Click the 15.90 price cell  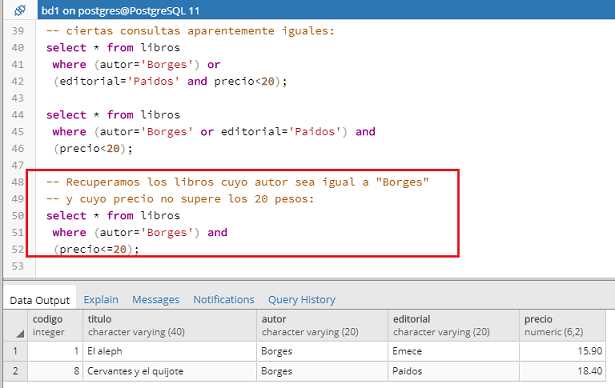pos(562,351)
